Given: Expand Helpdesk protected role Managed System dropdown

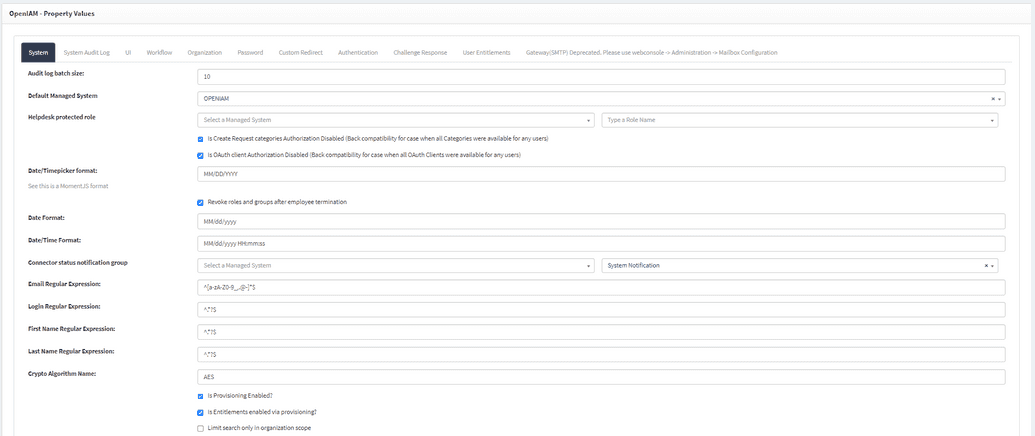Looking at the screenshot, I should (x=396, y=120).
